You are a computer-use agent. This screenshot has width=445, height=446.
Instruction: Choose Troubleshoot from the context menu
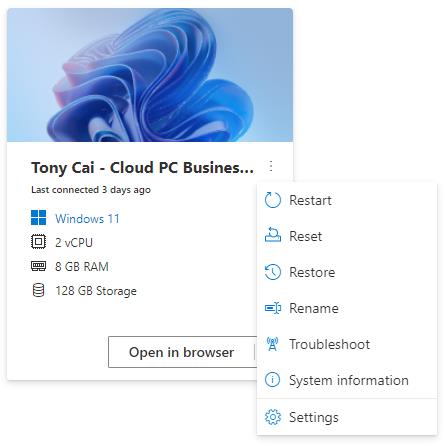coord(347,344)
